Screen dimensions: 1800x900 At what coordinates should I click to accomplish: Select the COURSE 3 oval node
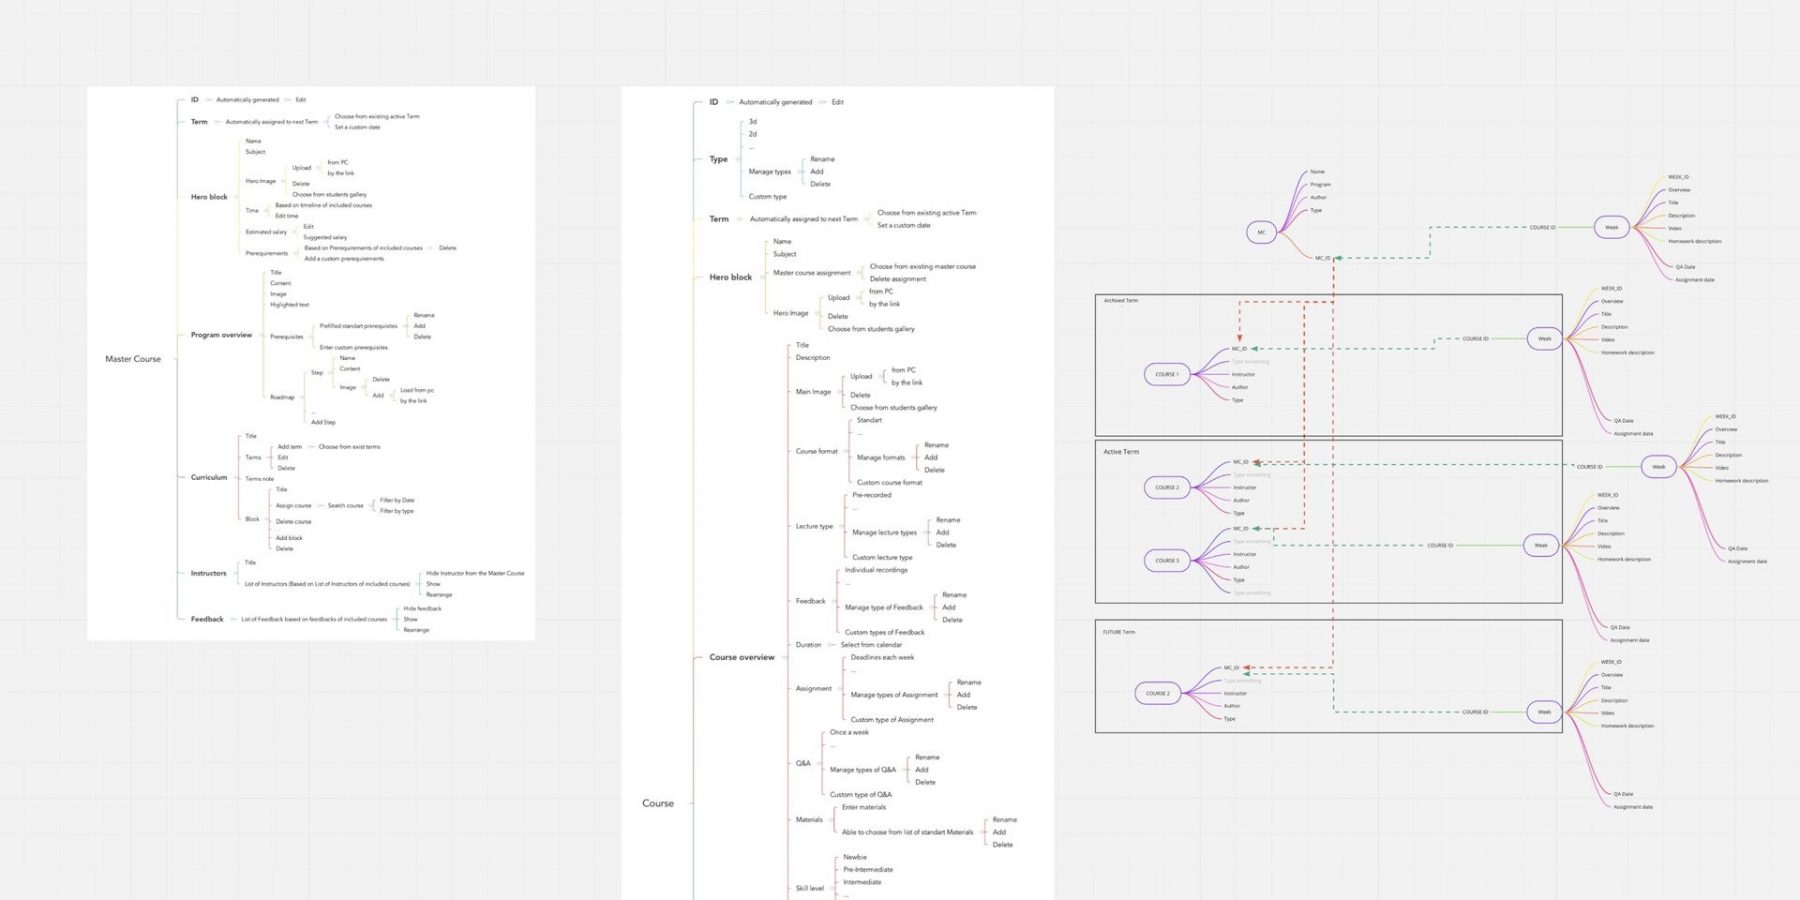click(x=1166, y=560)
